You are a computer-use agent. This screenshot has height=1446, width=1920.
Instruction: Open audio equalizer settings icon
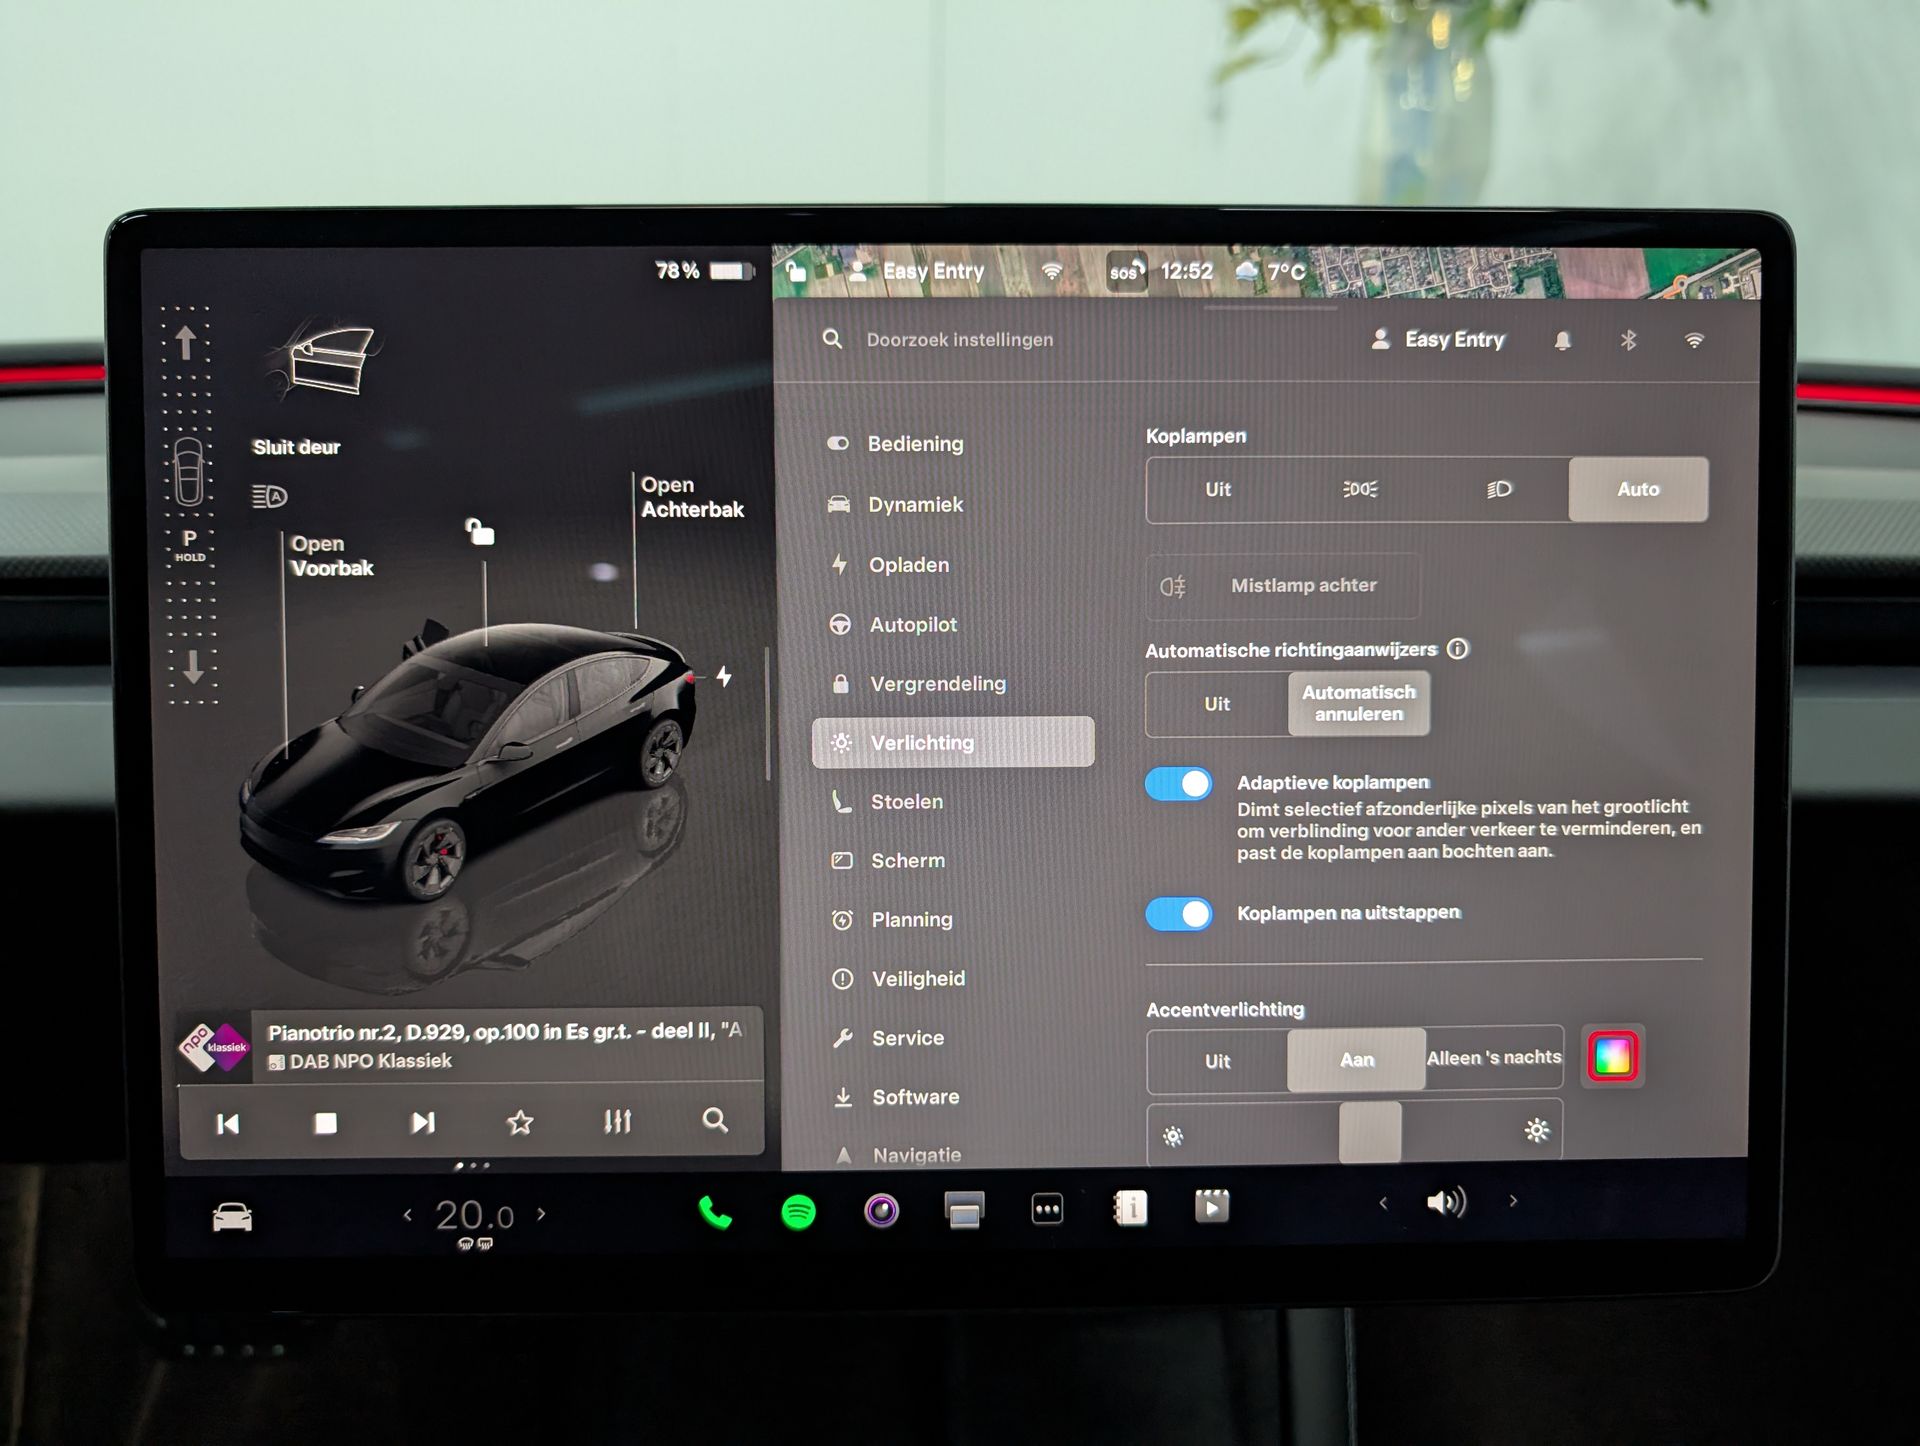(617, 1122)
